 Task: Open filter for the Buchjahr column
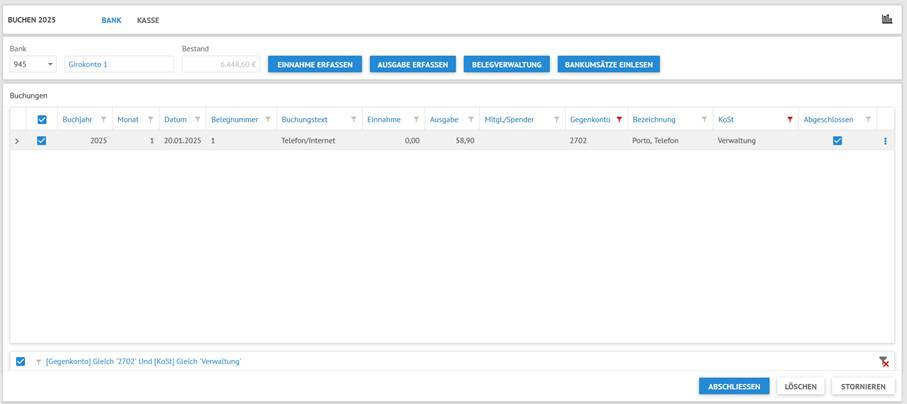103,120
